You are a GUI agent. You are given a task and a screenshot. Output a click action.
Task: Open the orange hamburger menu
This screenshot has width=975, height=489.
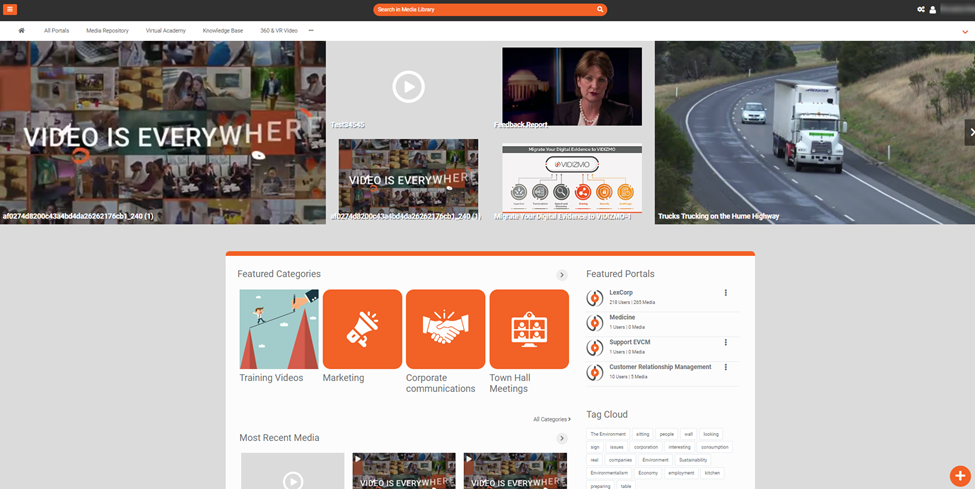pyautogui.click(x=11, y=9)
